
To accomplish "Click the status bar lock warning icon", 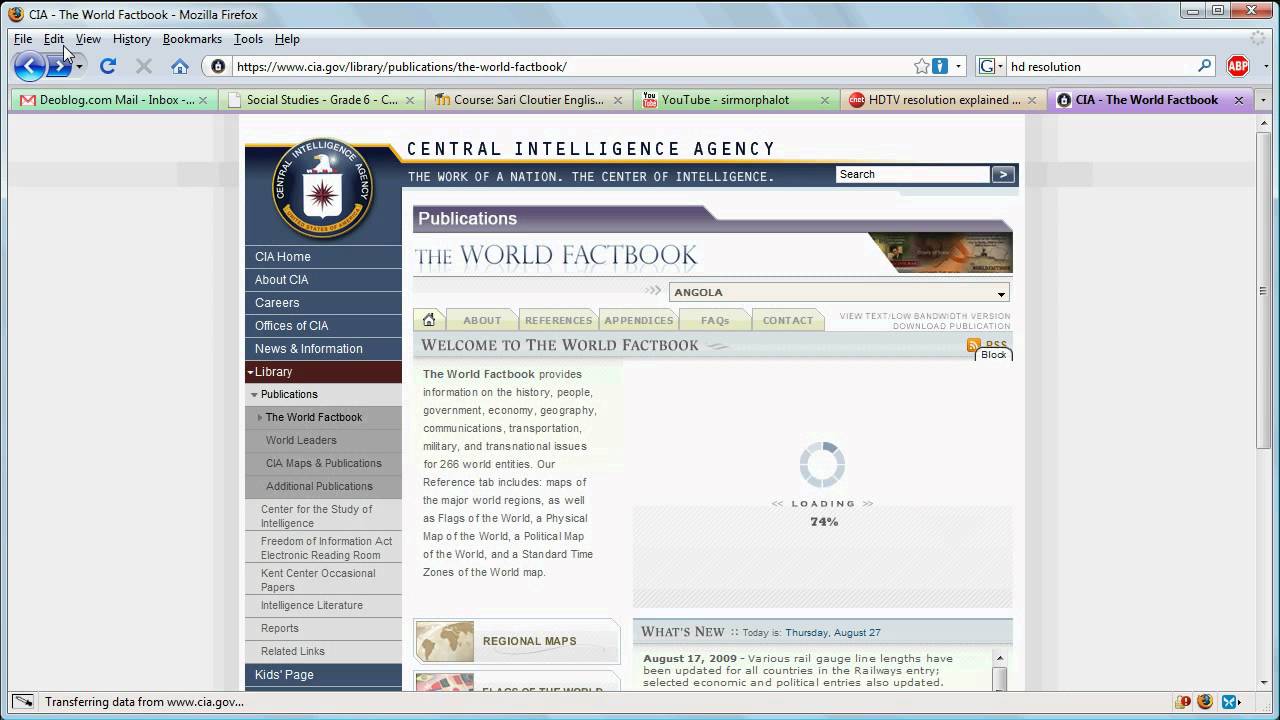I will click(1183, 702).
